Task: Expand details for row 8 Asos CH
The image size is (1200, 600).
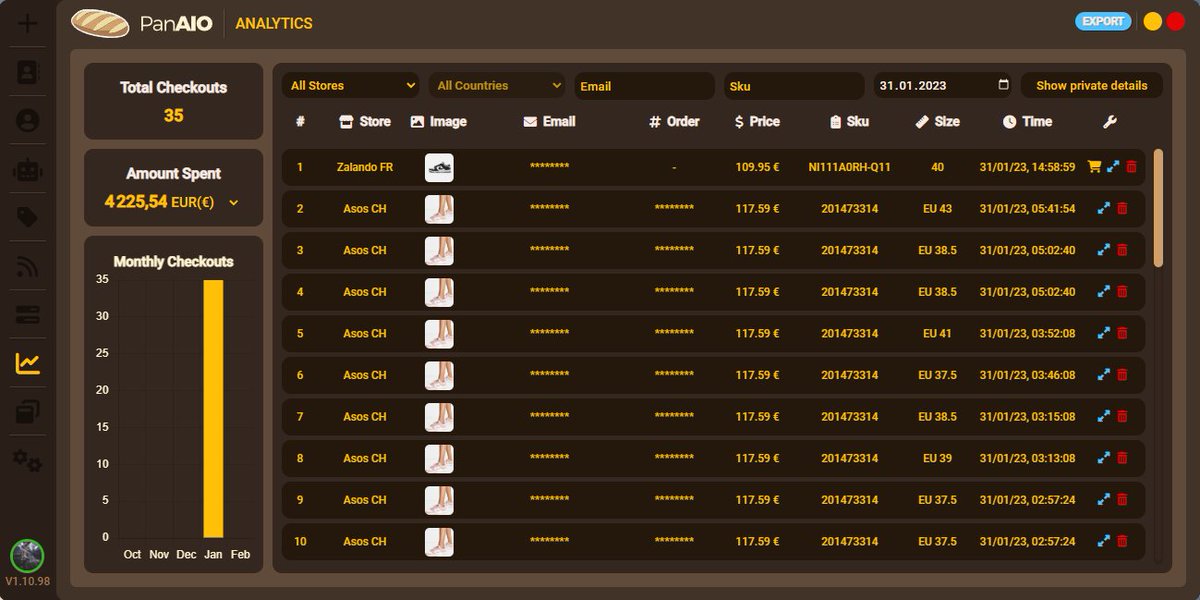Action: (x=1104, y=458)
